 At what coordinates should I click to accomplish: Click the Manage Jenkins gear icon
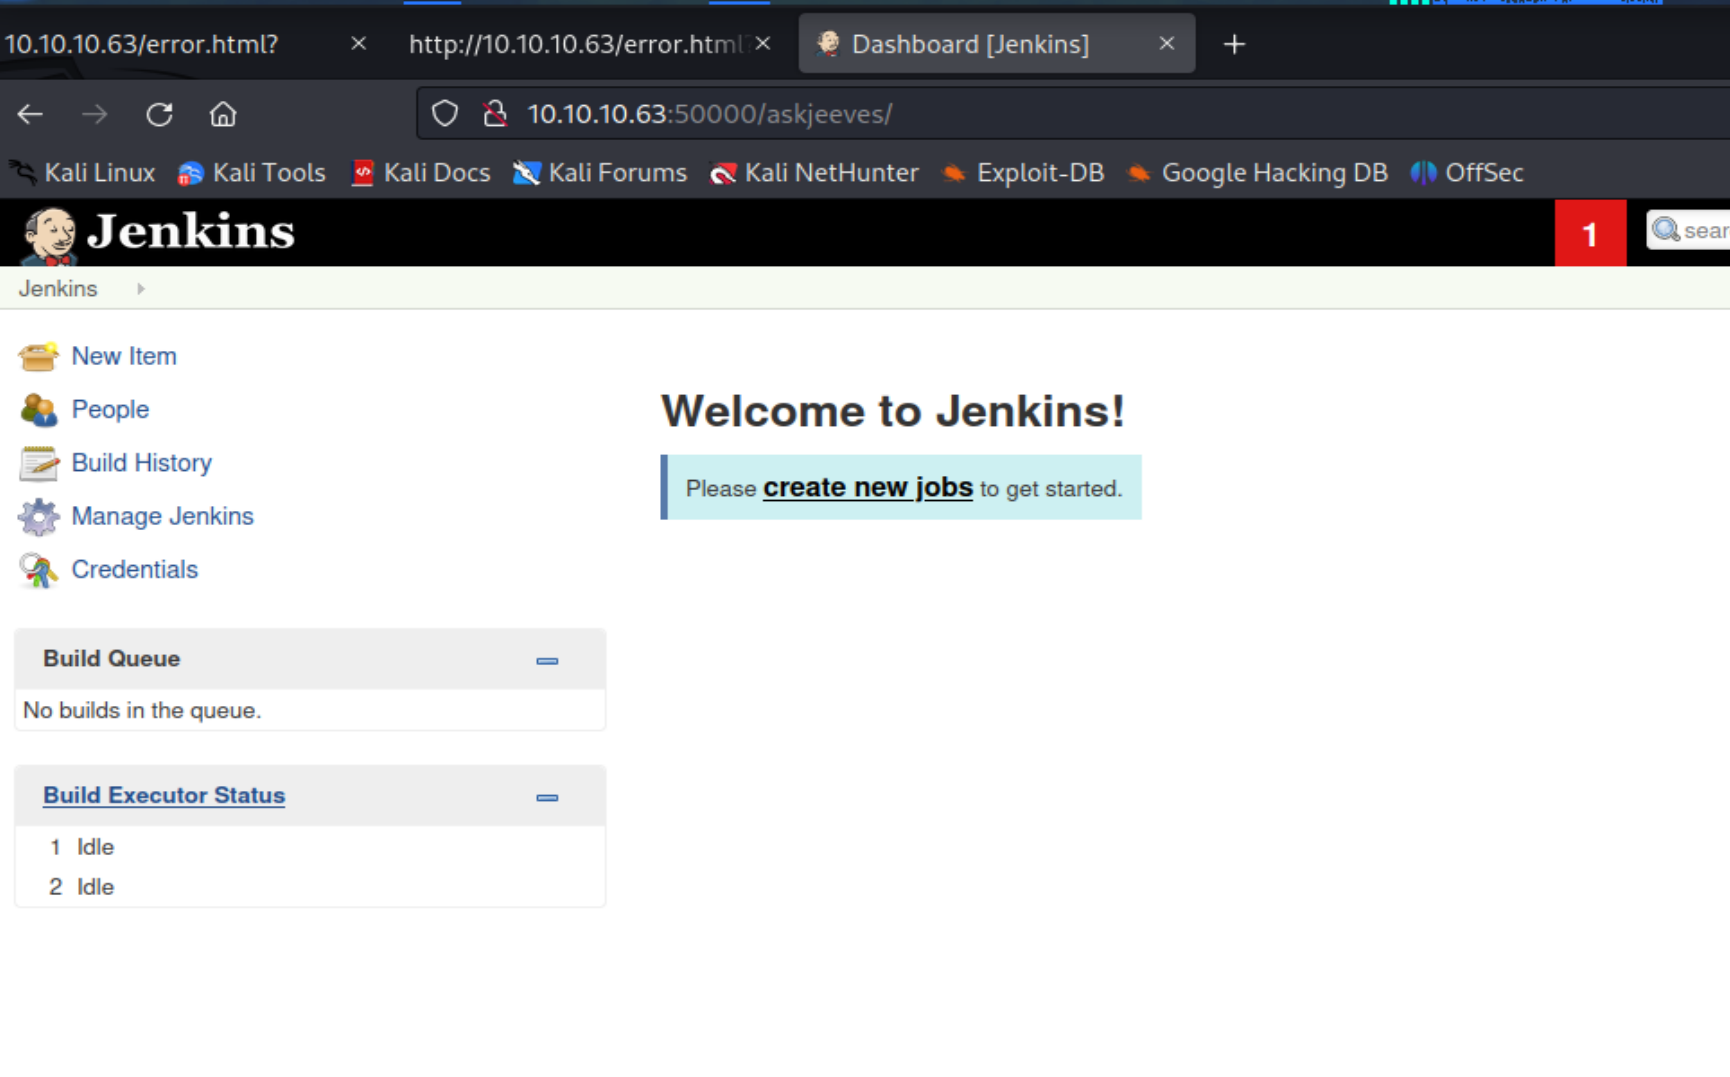click(x=38, y=516)
